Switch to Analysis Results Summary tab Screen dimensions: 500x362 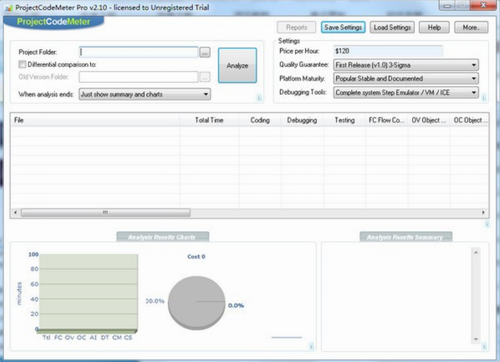click(x=406, y=237)
